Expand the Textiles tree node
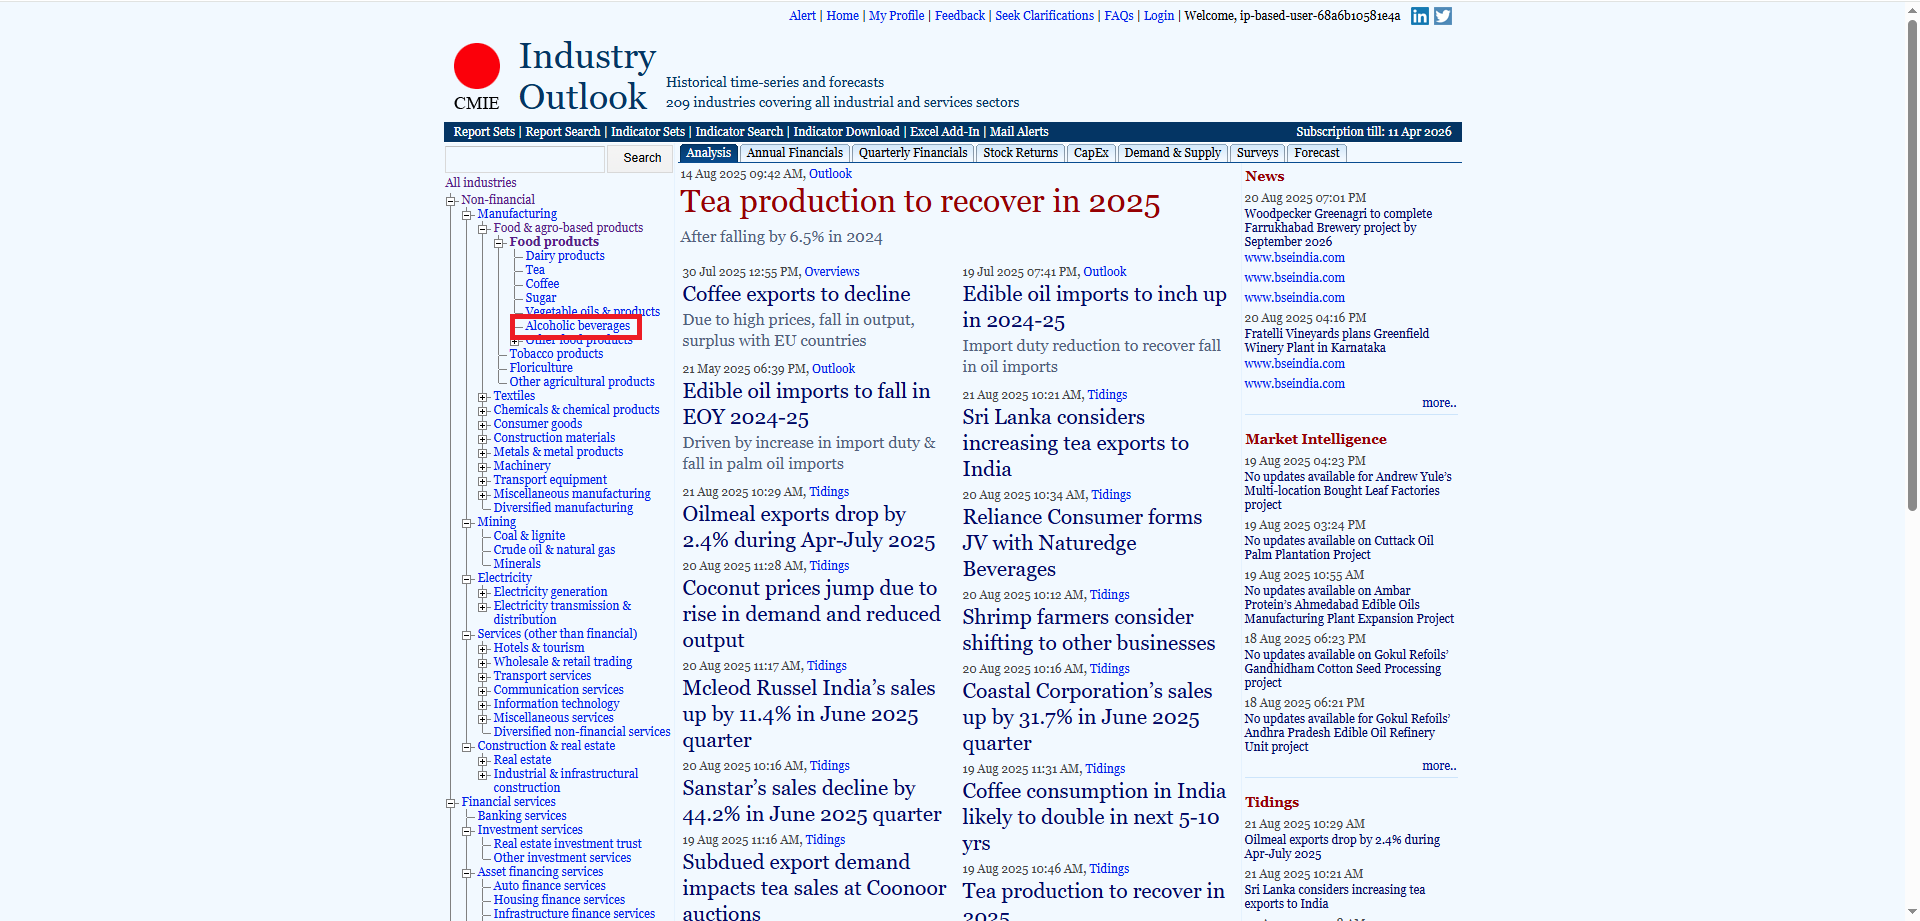The height and width of the screenshot is (921, 1920). (x=483, y=397)
